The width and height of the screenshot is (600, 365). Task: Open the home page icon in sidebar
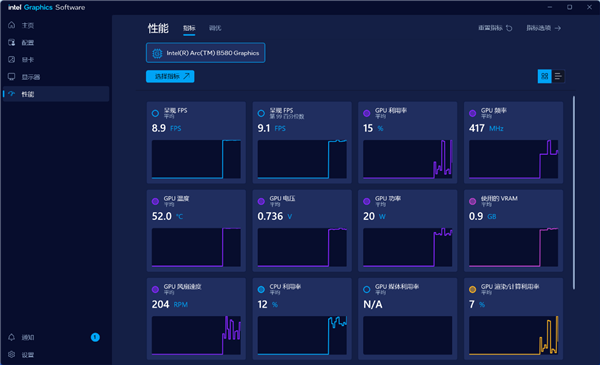pos(11,25)
